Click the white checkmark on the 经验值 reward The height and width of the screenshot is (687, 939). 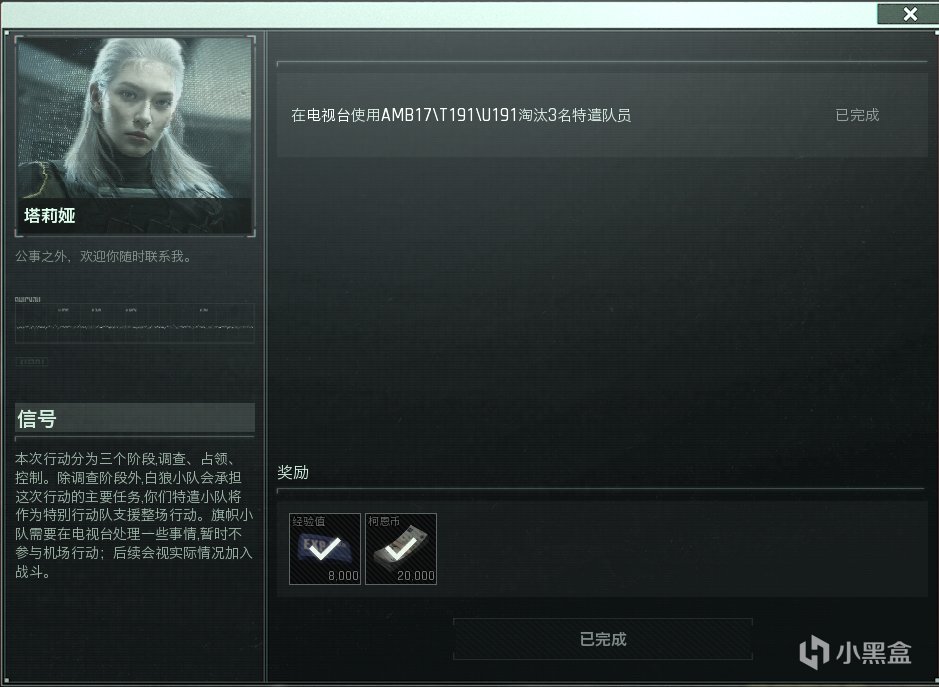click(x=325, y=549)
